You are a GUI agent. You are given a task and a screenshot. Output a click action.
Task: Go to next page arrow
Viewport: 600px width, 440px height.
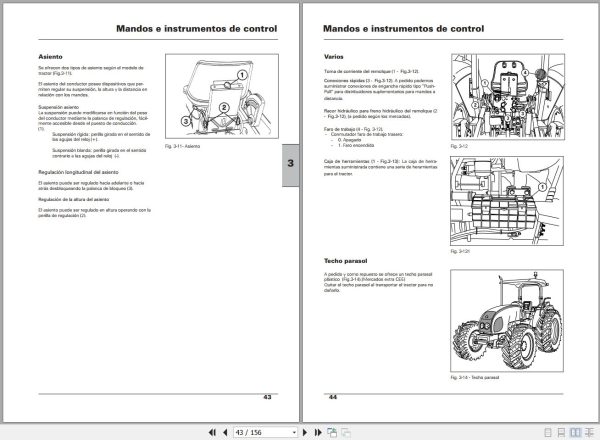tap(305, 432)
